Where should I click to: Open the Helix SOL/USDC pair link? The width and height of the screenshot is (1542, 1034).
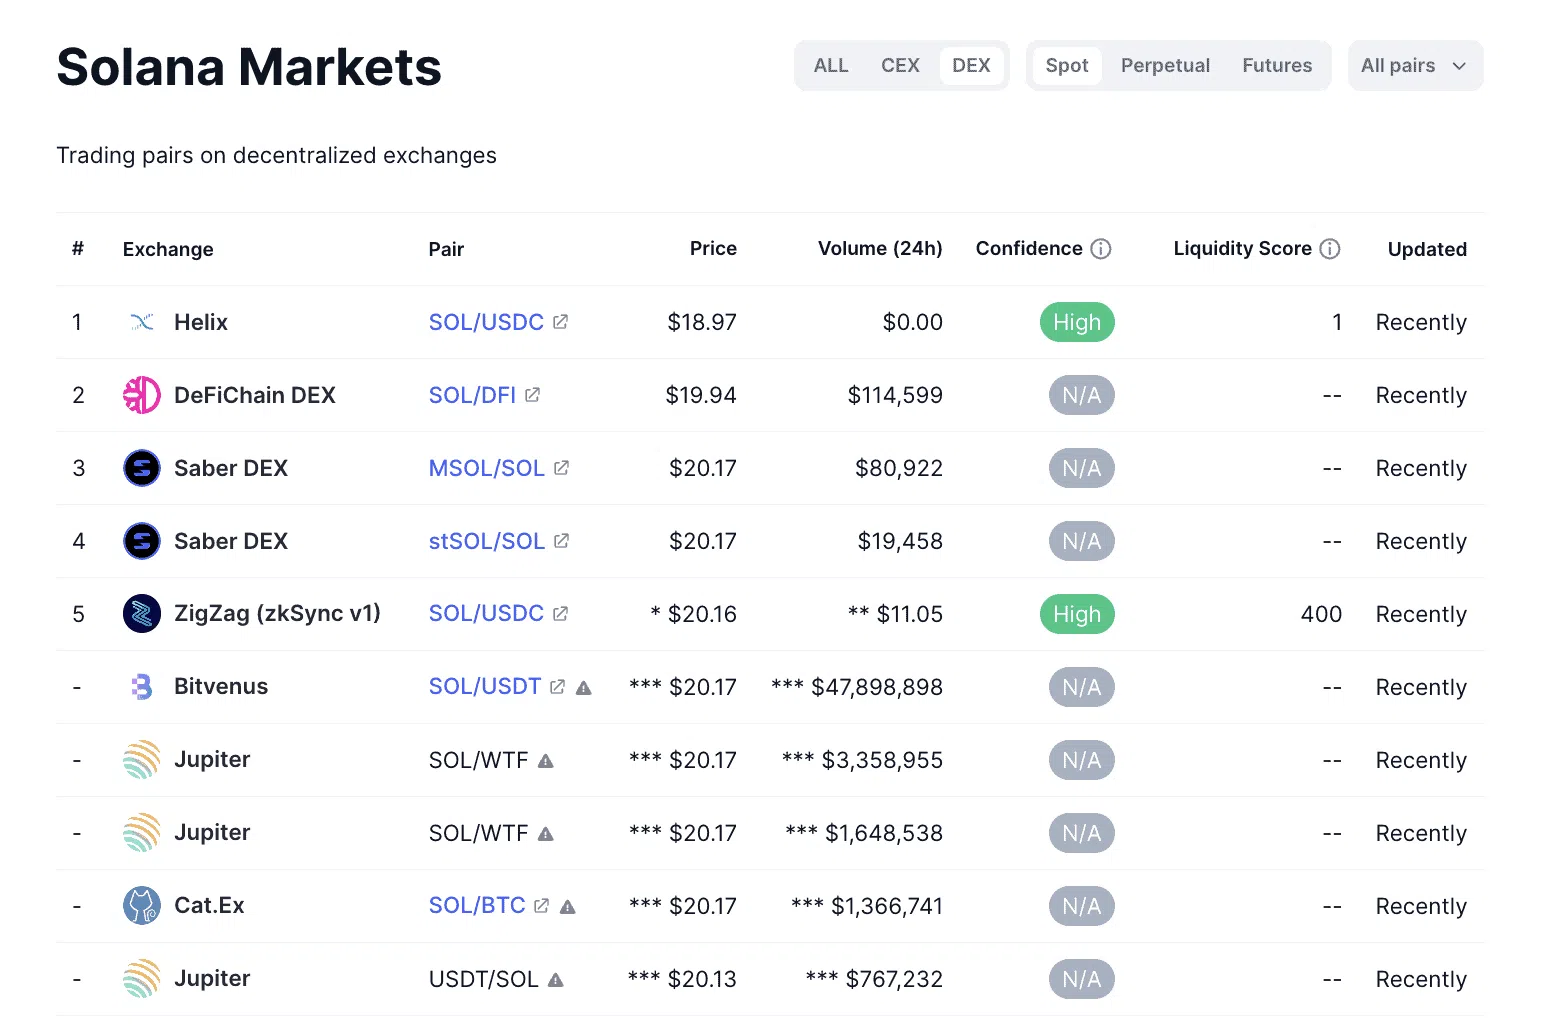(486, 322)
